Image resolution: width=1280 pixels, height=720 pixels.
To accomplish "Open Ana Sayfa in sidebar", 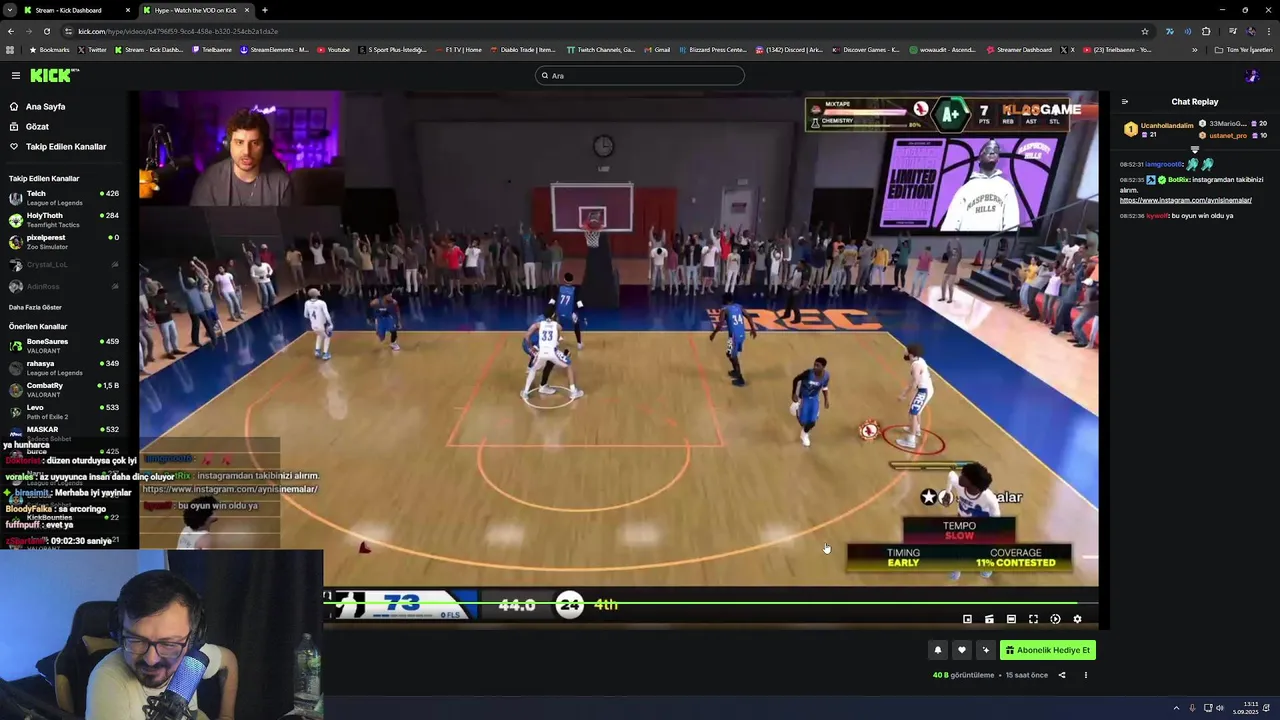I will (45, 107).
